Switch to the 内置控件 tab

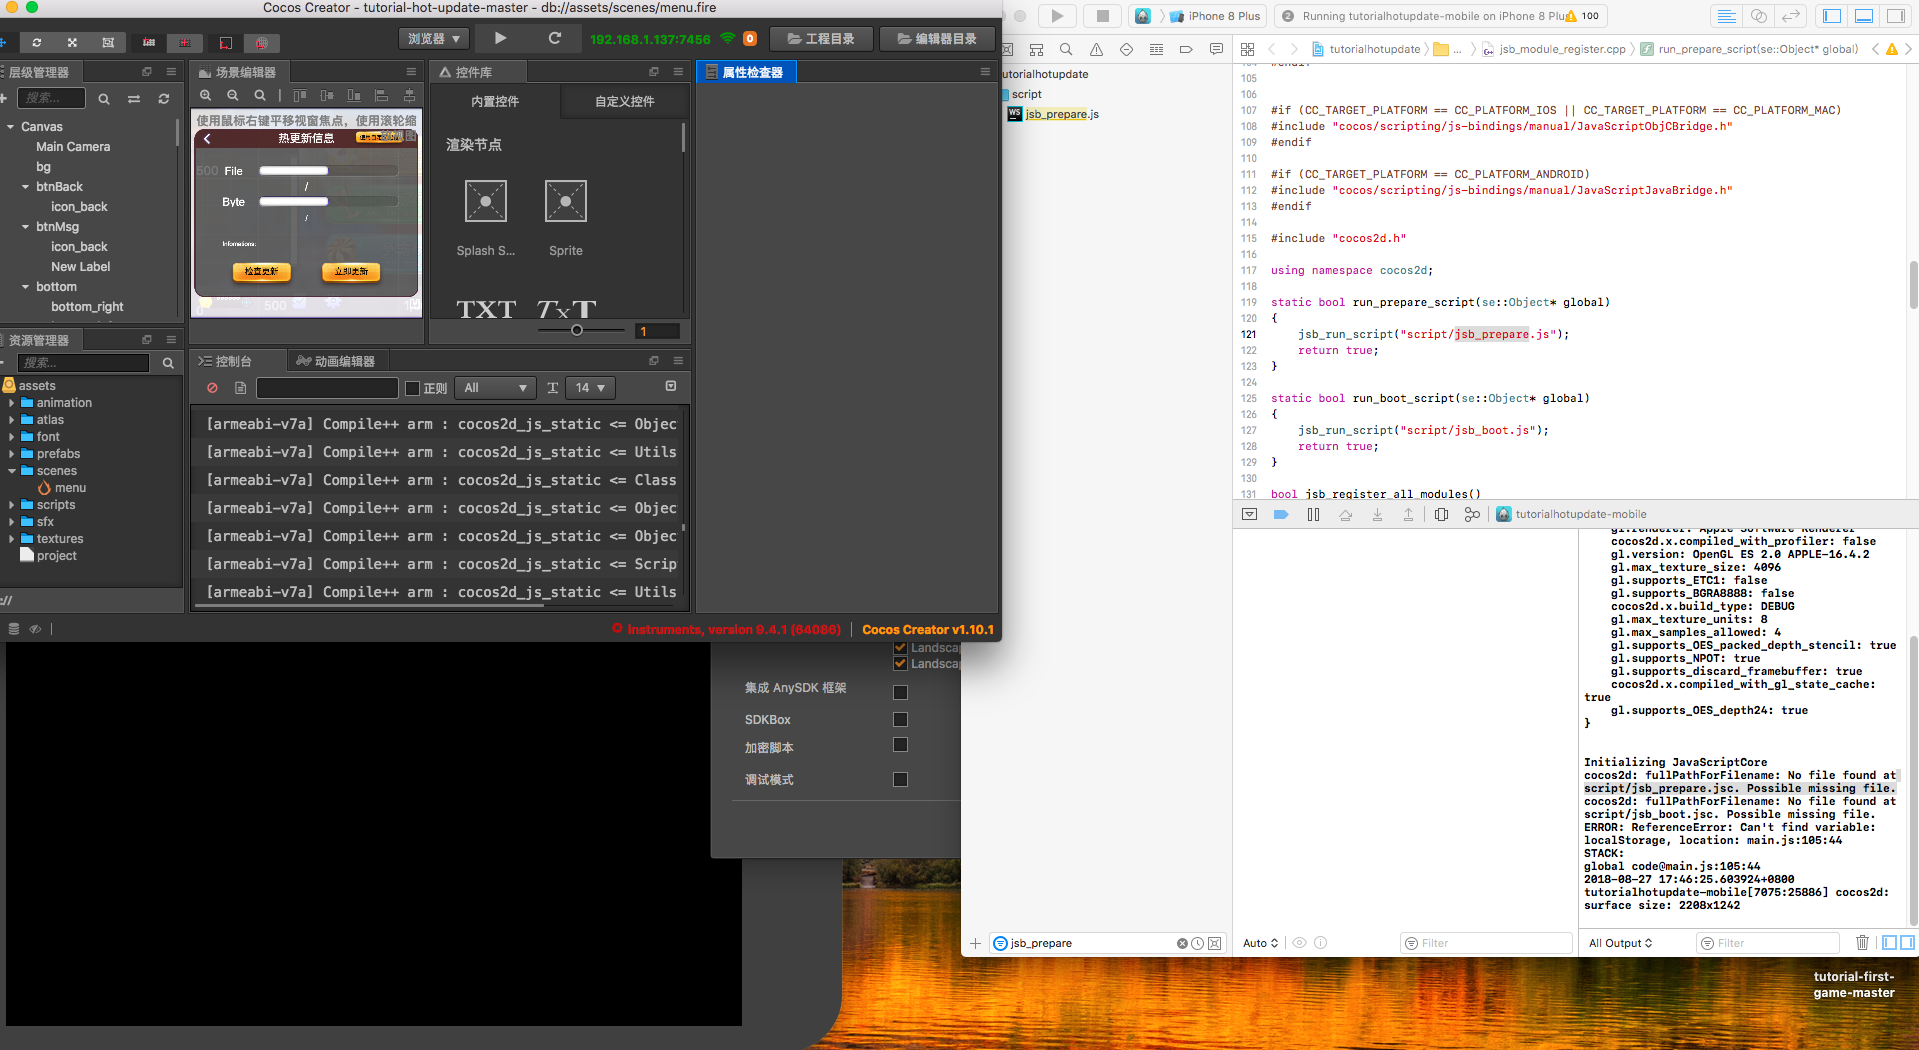495,101
